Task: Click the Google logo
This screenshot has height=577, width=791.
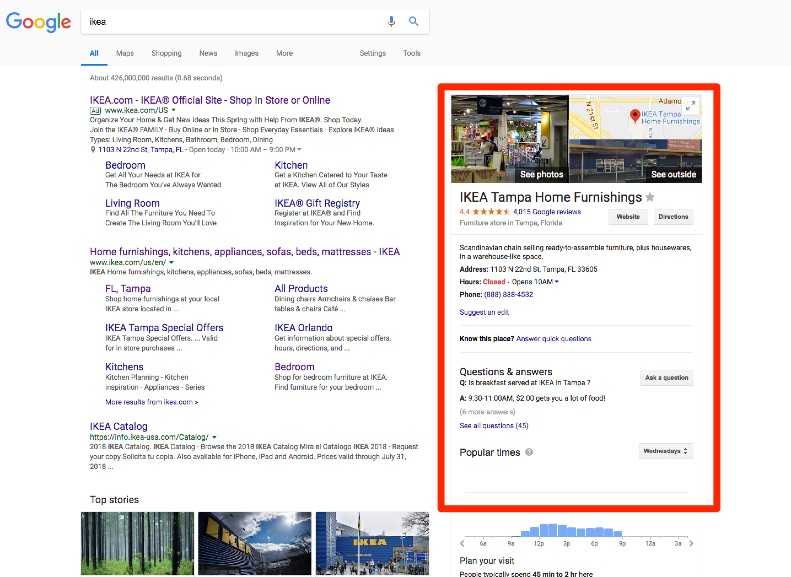Action: [x=38, y=22]
